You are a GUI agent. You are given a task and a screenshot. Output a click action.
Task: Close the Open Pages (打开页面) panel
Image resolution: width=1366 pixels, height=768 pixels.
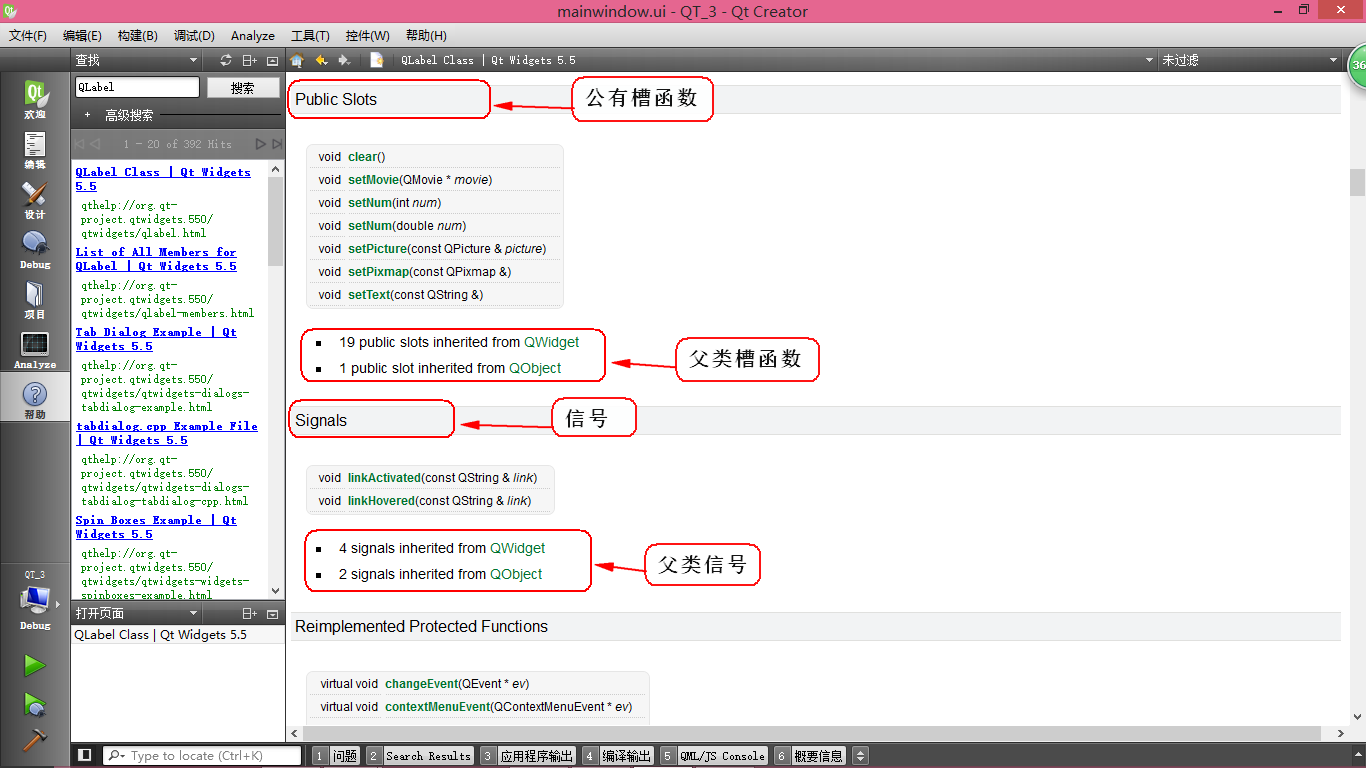coord(273,613)
